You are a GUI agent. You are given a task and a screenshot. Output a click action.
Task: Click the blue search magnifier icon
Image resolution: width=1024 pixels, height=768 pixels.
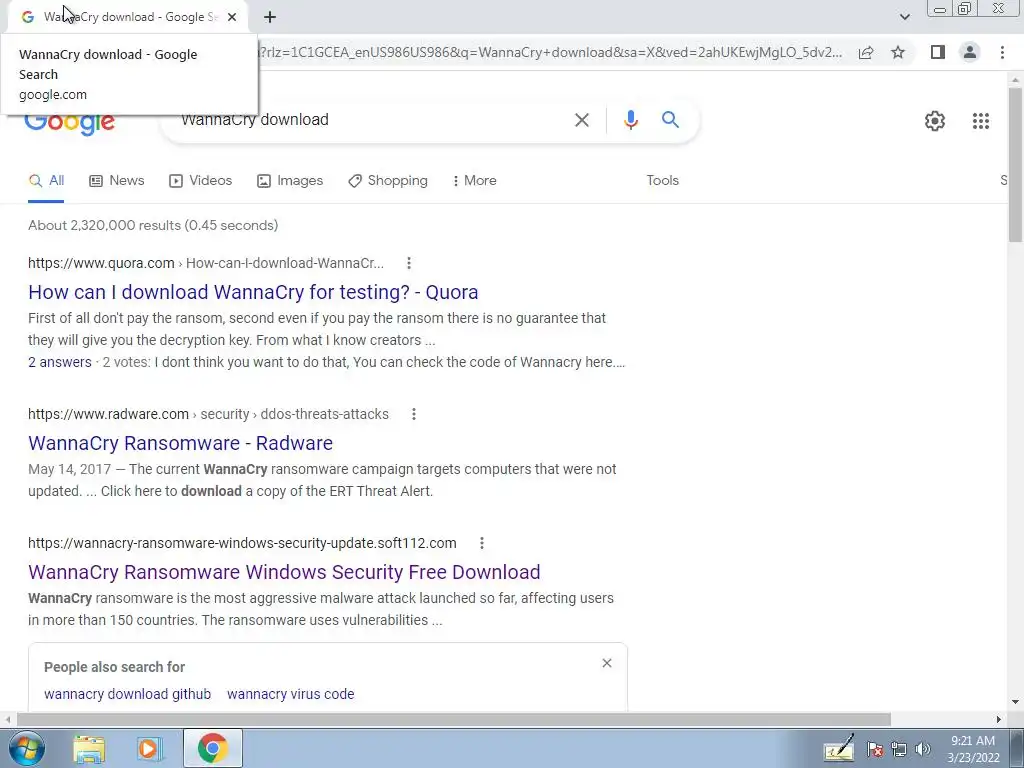click(670, 120)
